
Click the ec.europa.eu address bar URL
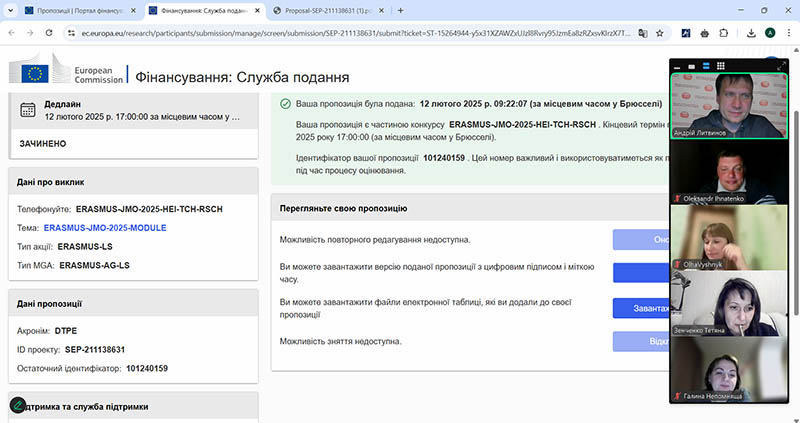356,33
